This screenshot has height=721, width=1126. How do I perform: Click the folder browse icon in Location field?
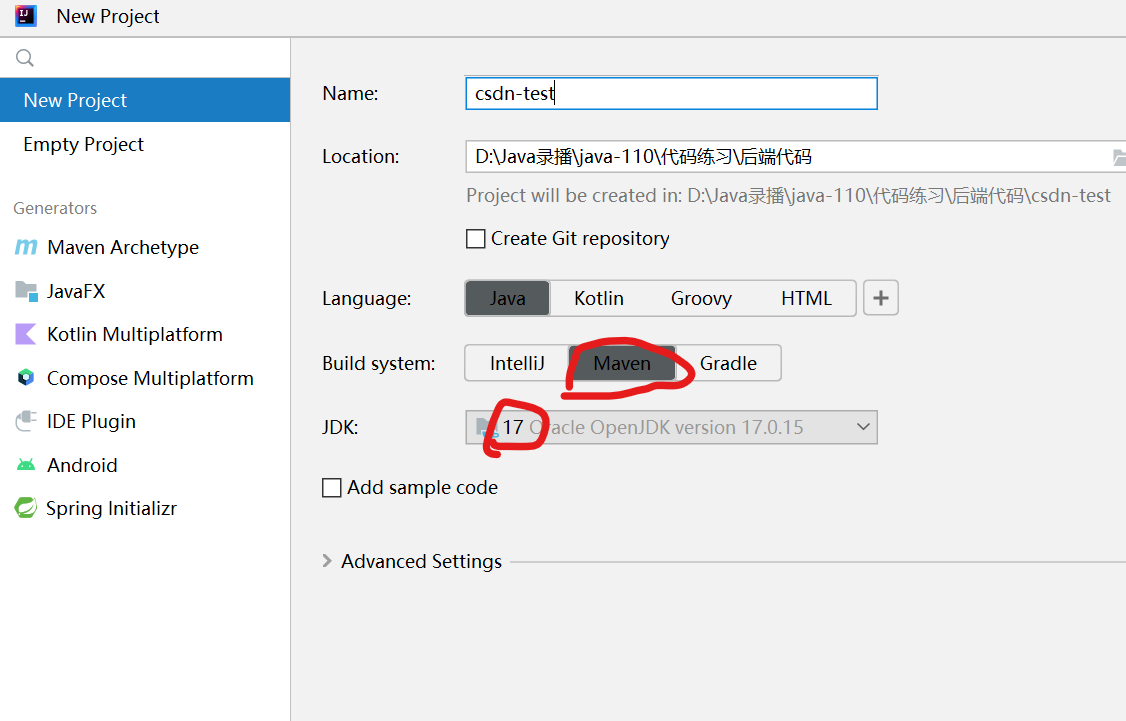coord(1119,157)
